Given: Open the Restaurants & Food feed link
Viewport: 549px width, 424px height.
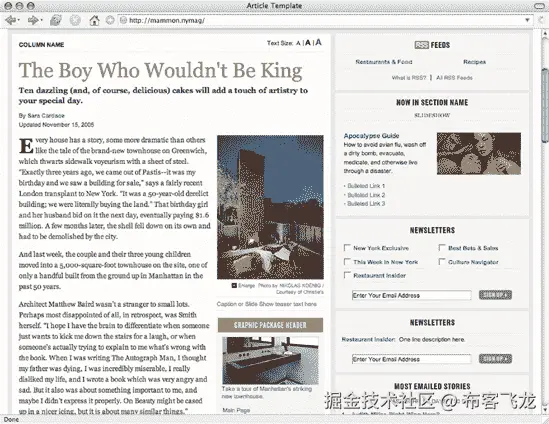Looking at the screenshot, I should click(384, 62).
